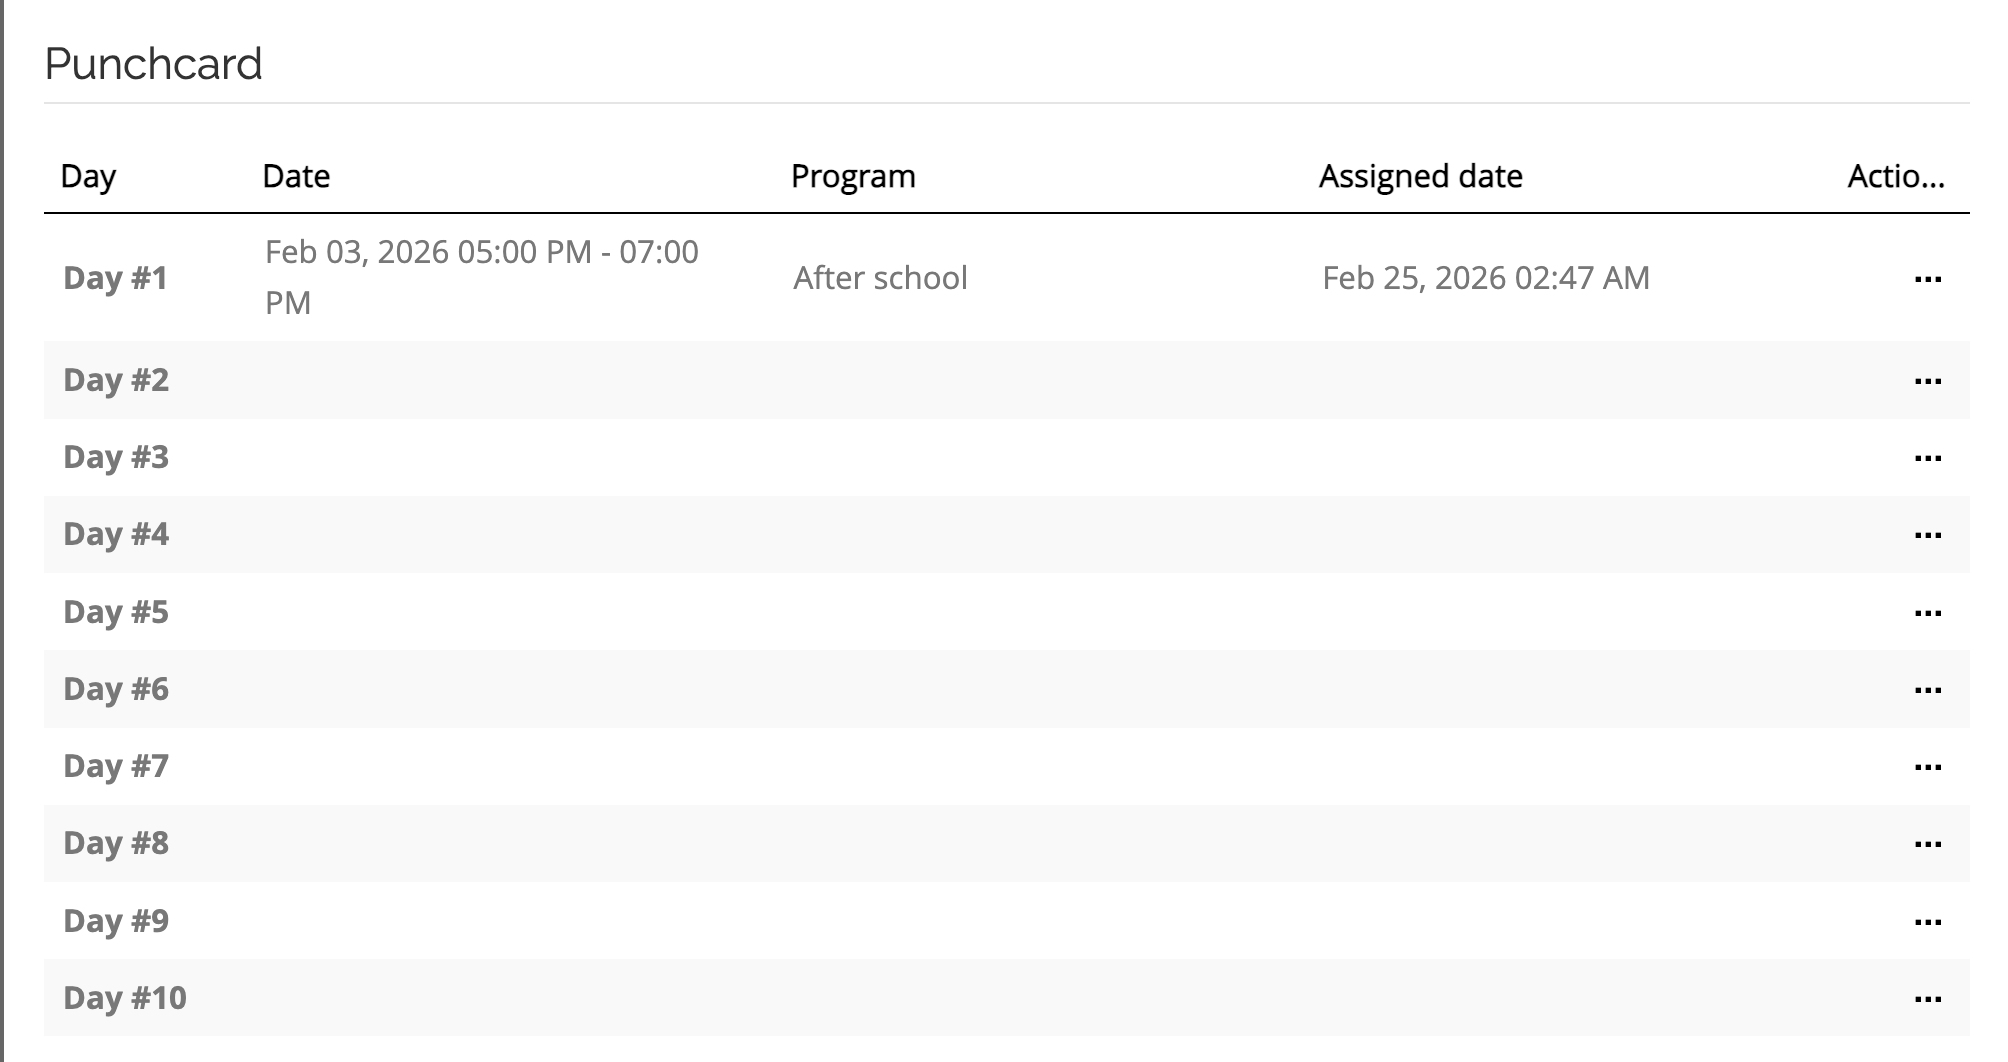The image size is (2008, 1062).
Task: Click the Date column header
Action: 296,176
